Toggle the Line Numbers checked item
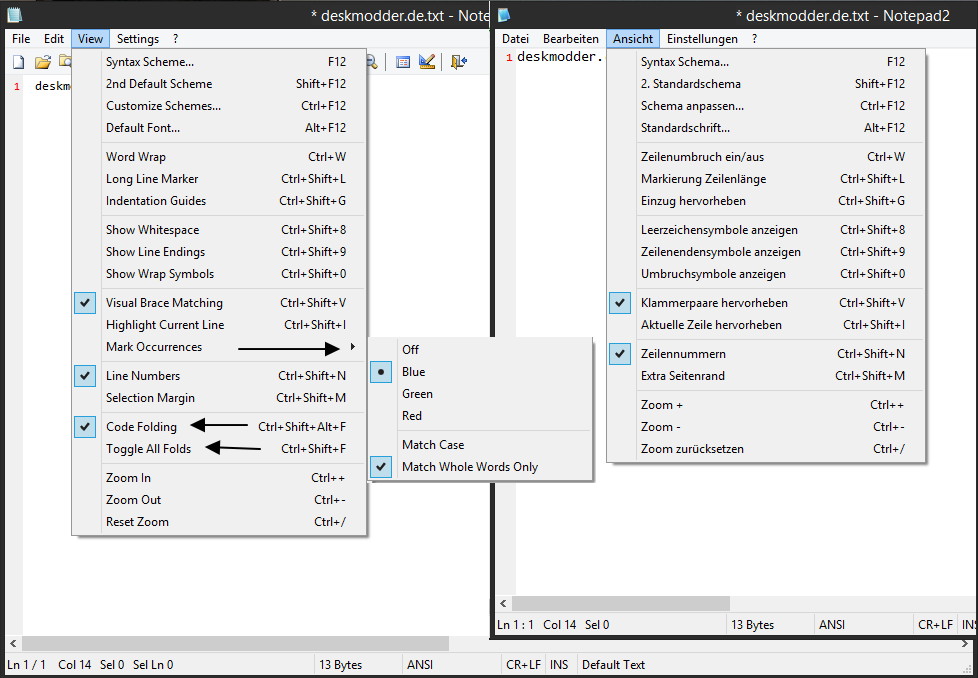Image resolution: width=978 pixels, height=678 pixels. (x=219, y=376)
